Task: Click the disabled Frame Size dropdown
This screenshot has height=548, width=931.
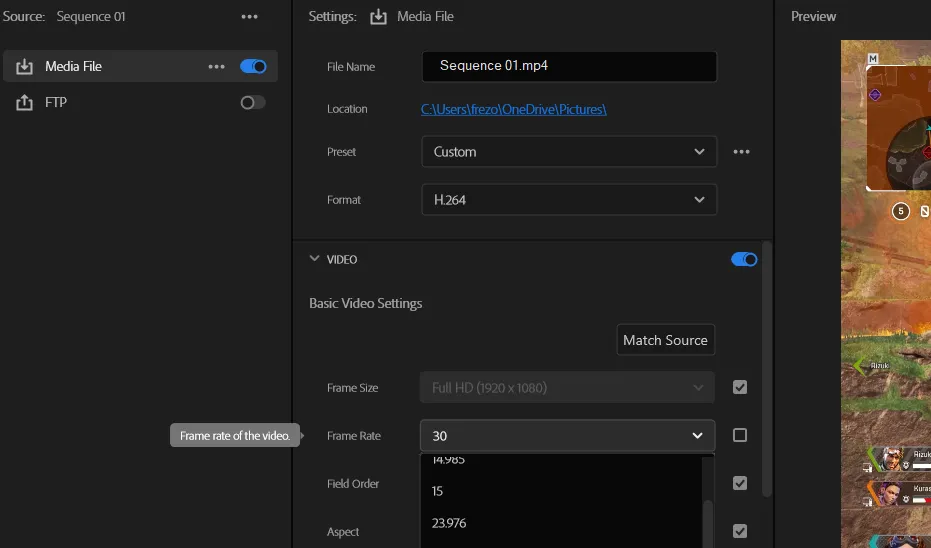Action: point(567,387)
